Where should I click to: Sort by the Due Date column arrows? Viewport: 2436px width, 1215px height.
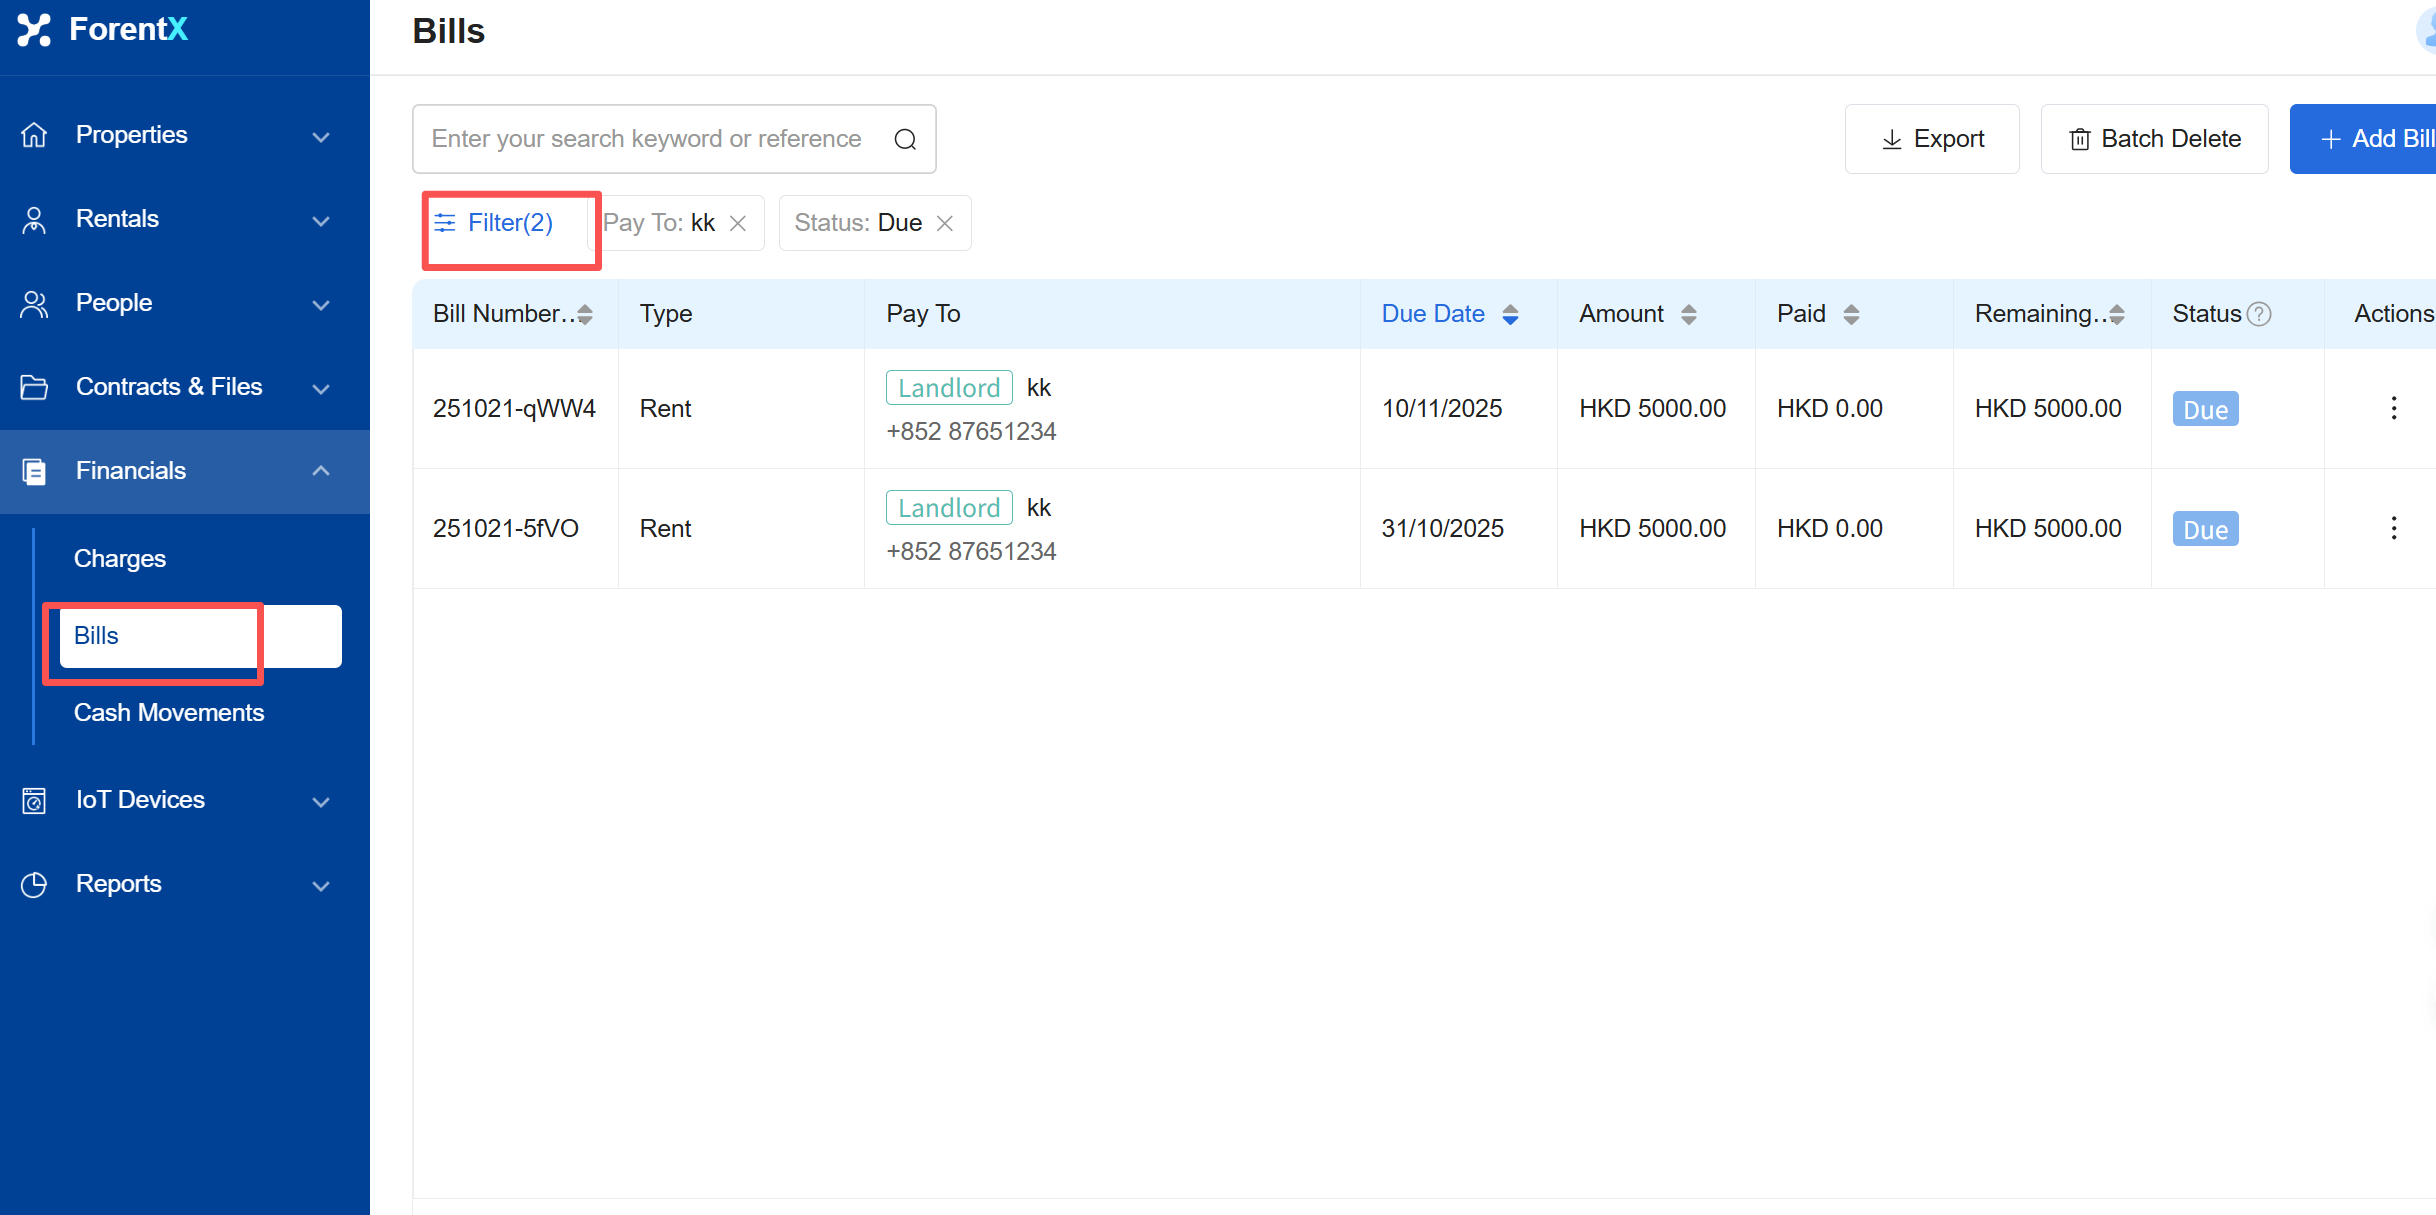pyautogui.click(x=1510, y=314)
